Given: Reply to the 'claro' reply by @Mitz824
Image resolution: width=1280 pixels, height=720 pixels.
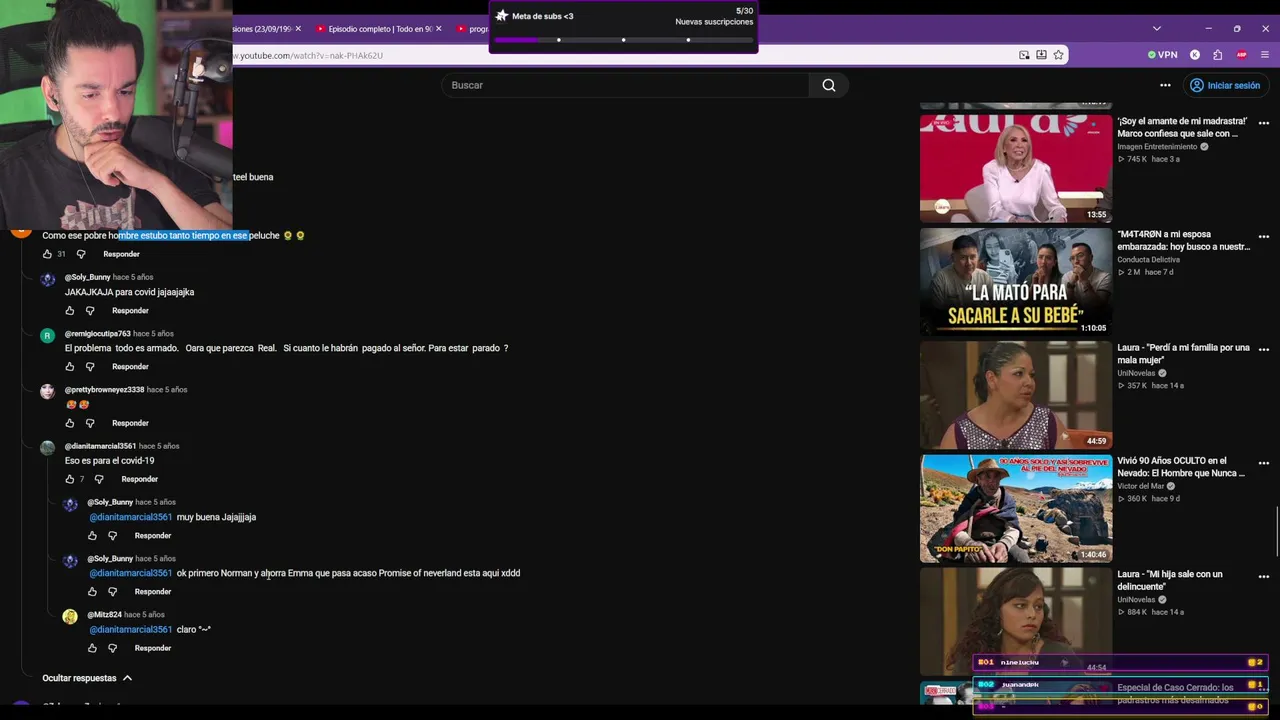Looking at the screenshot, I should click(x=153, y=648).
